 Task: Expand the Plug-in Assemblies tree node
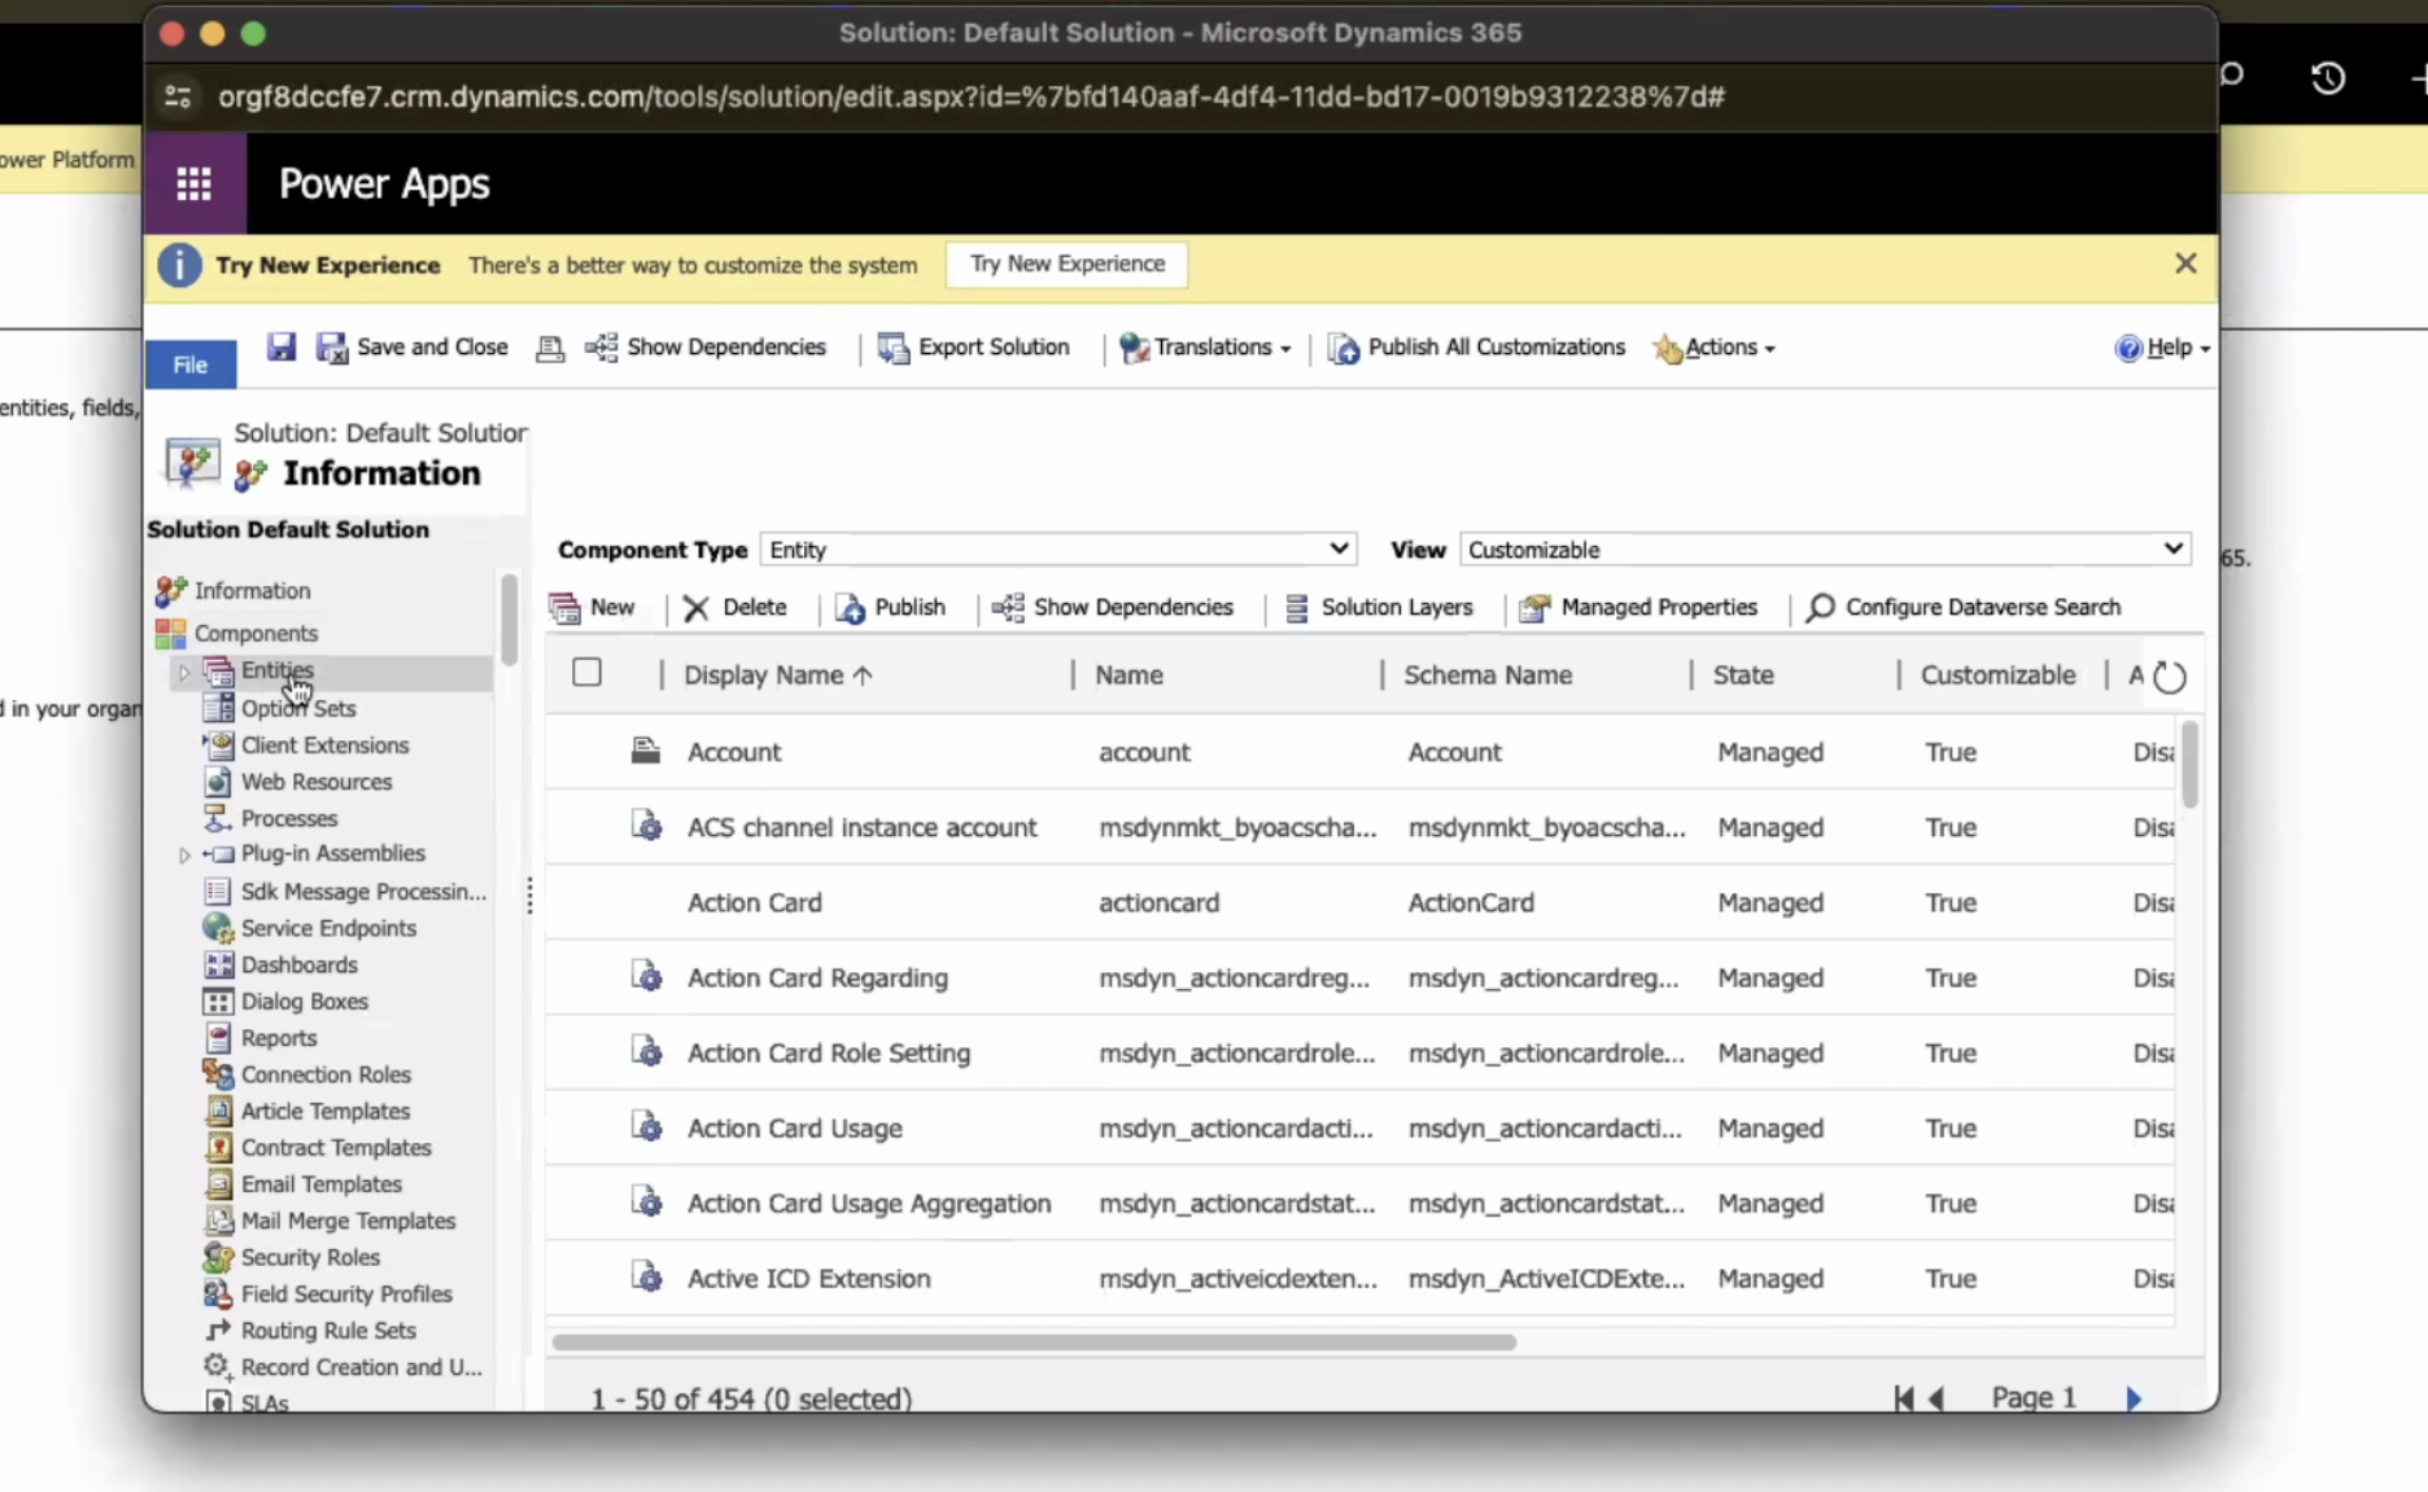[184, 854]
